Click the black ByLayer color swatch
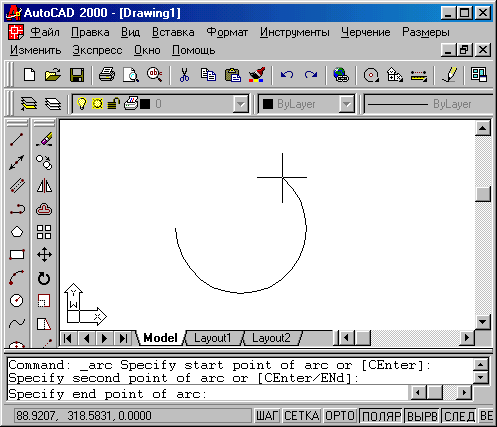 (268, 104)
